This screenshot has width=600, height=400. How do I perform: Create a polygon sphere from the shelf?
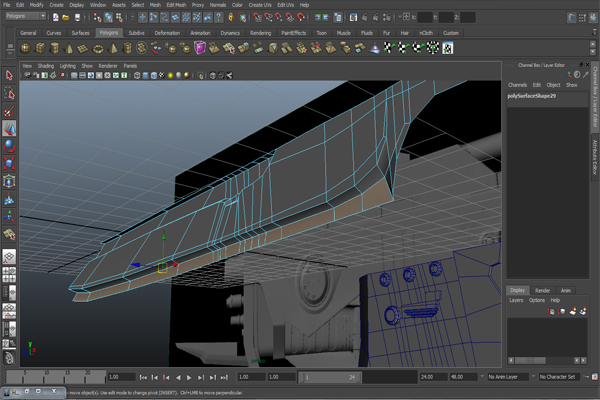(26, 48)
